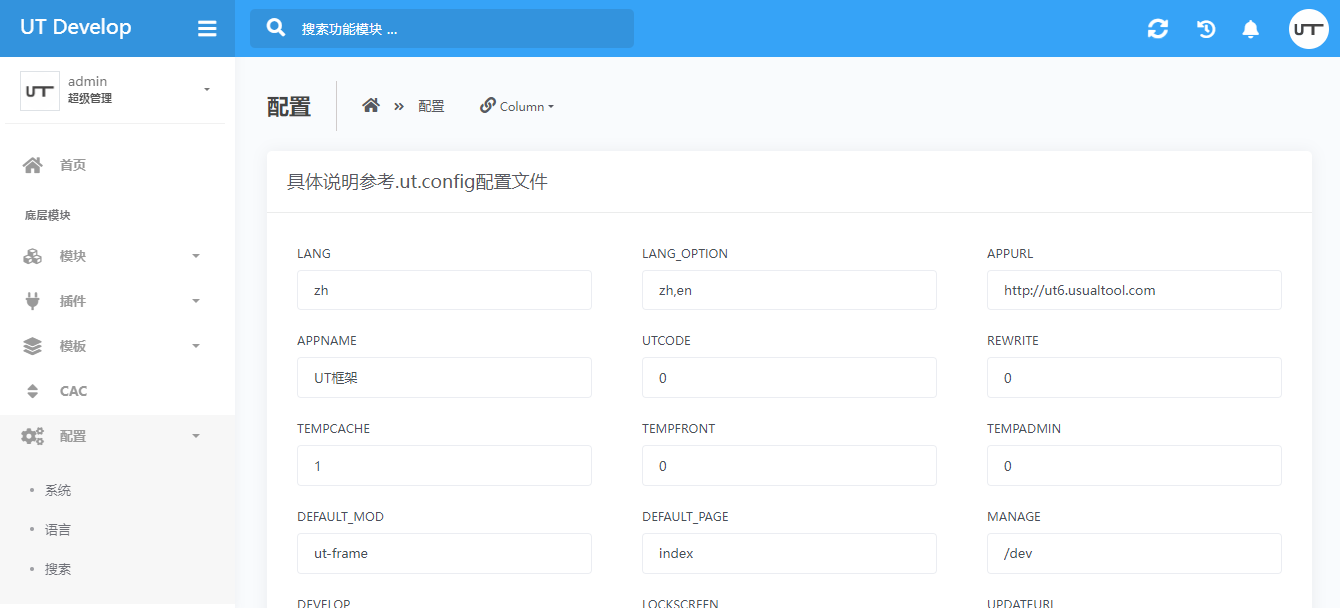Click the refresh icon in top bar

click(1158, 29)
